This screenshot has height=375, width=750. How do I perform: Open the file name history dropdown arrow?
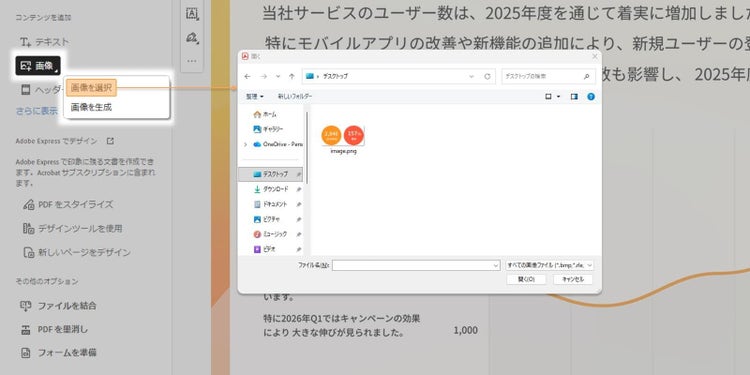click(x=496, y=265)
